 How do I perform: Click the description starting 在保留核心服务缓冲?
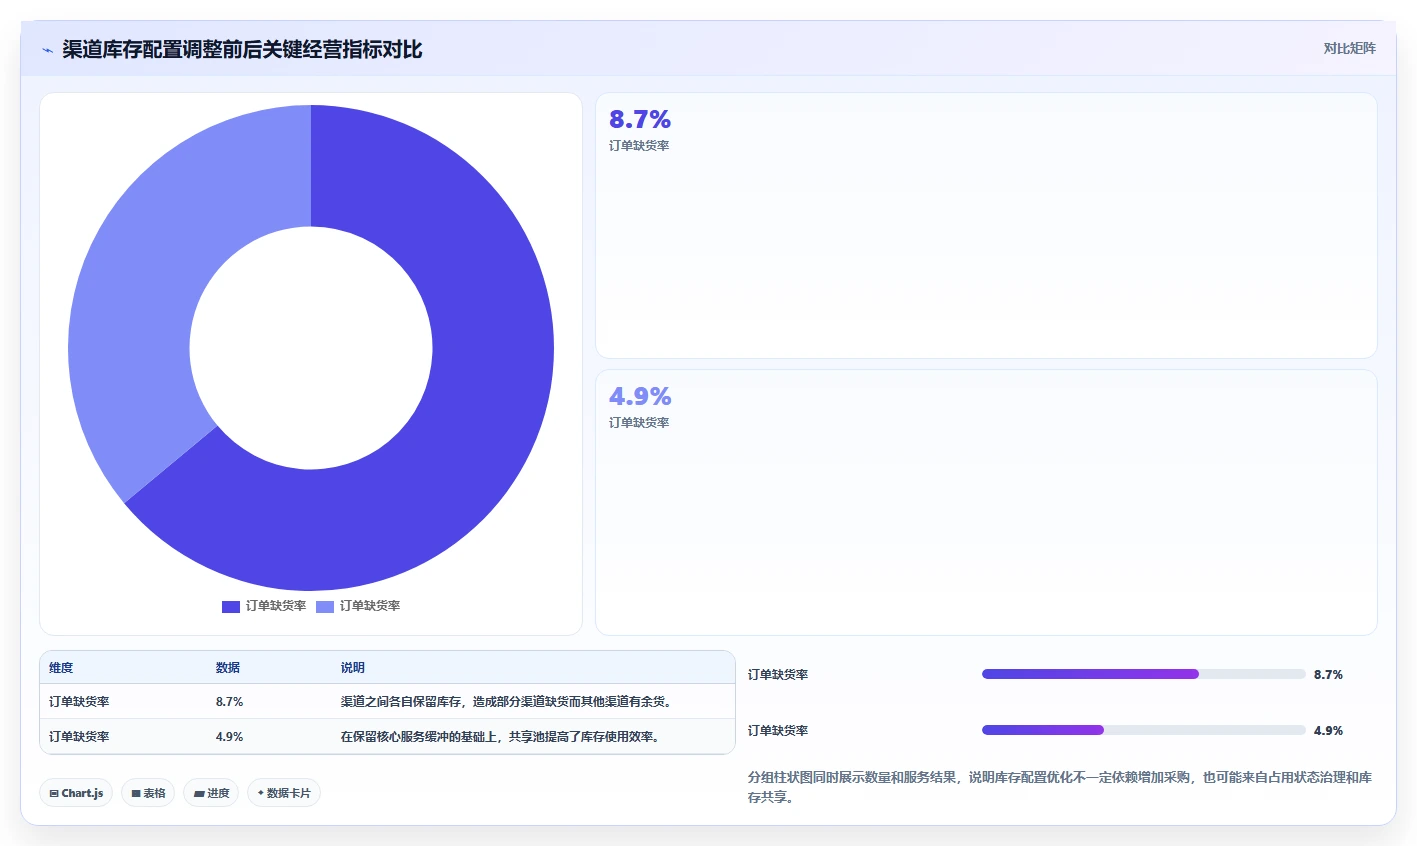pos(500,737)
